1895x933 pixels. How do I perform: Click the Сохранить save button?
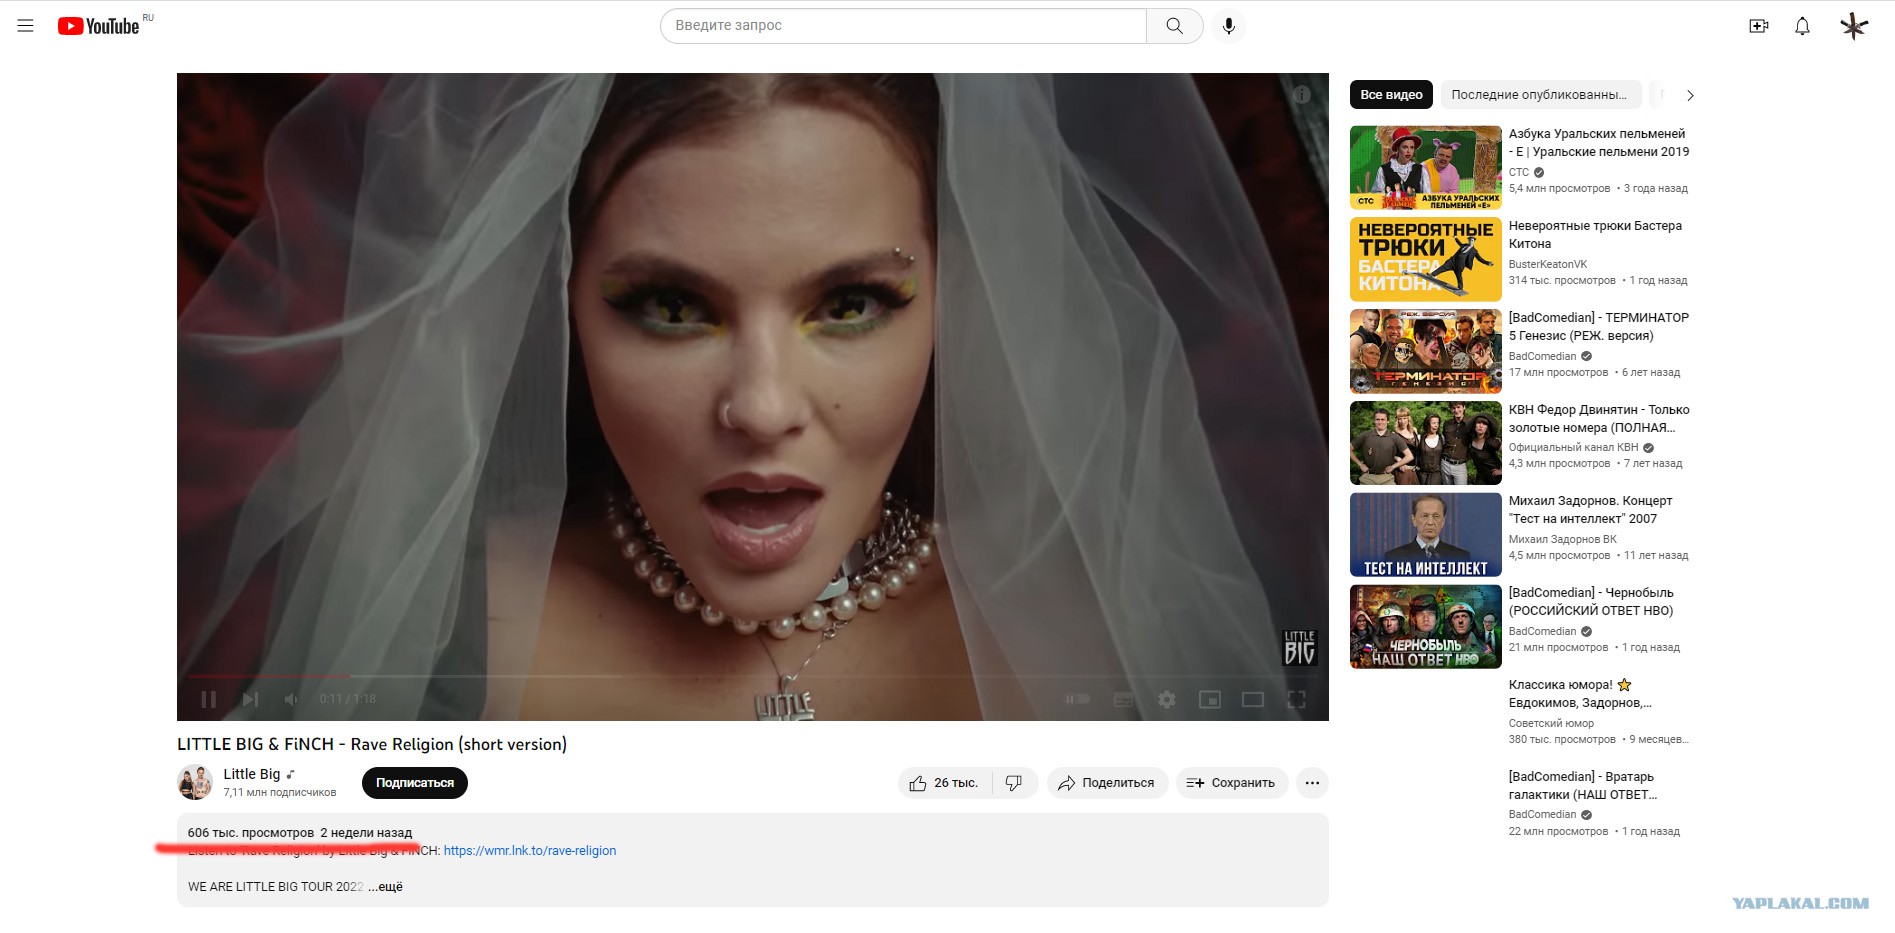pos(1231,783)
